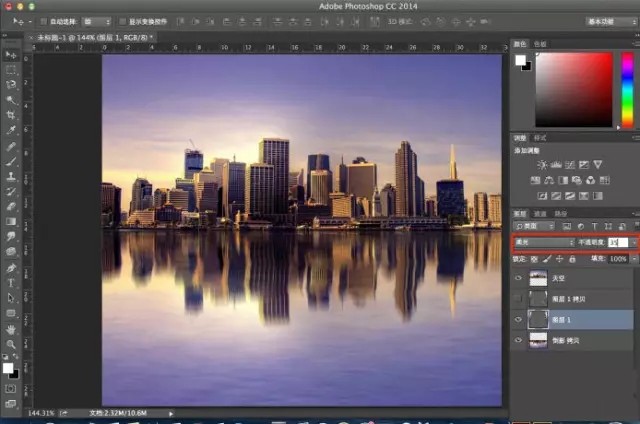Enable the 显示变换控件 checkbox
The height and width of the screenshot is (424, 640).
[x=122, y=20]
